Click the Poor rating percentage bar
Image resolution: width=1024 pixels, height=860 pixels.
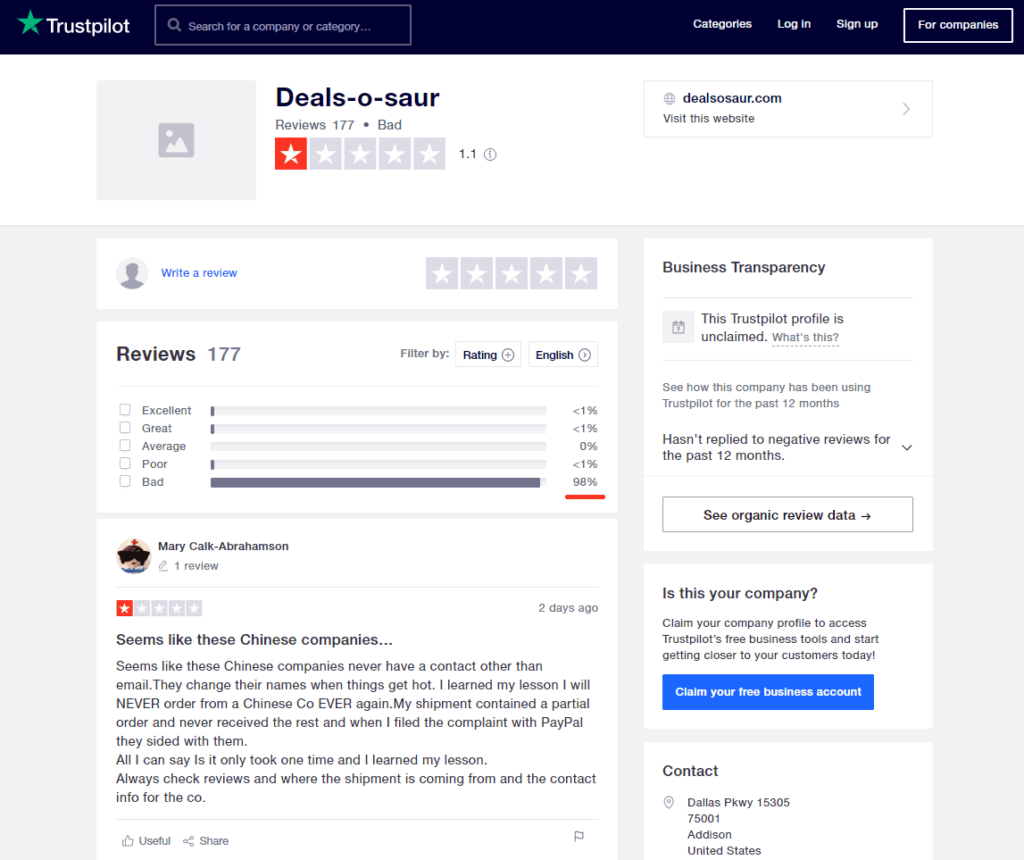378,464
